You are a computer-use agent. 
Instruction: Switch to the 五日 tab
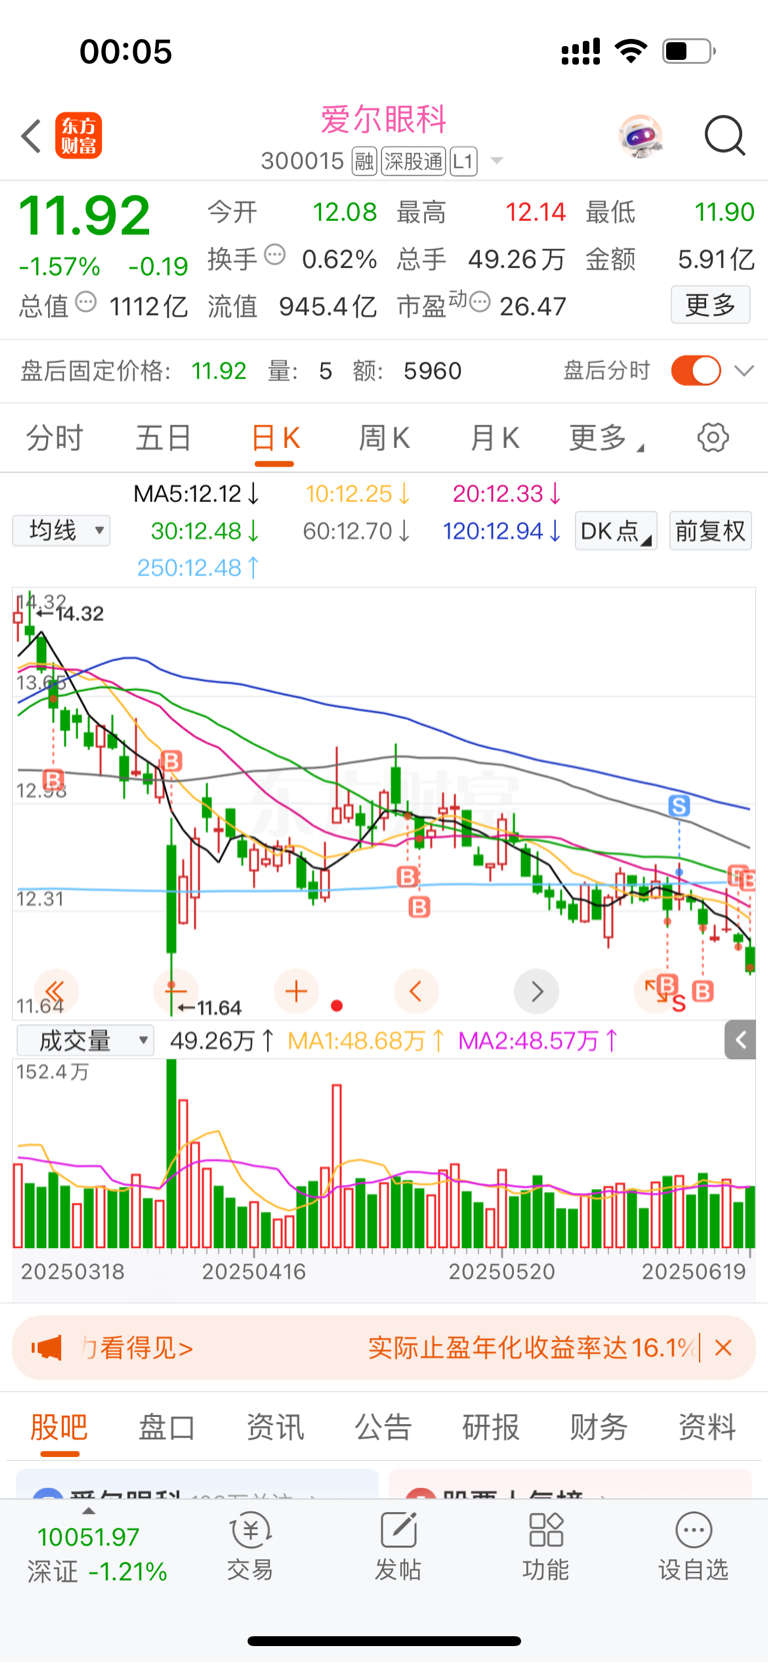[163, 438]
